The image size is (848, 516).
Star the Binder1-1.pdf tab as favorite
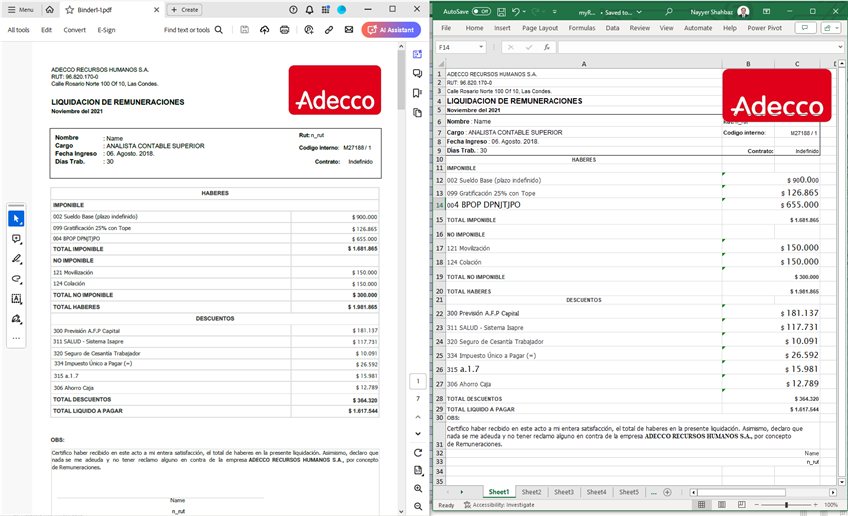tap(68, 9)
